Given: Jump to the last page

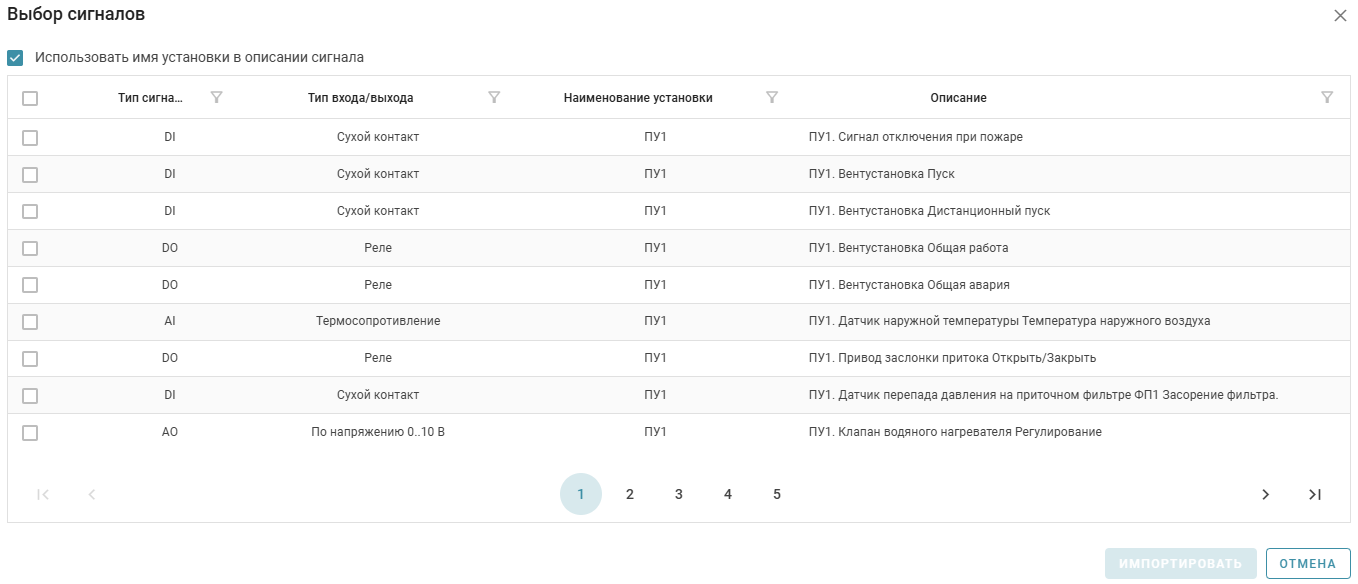Looking at the screenshot, I should click(x=1315, y=494).
